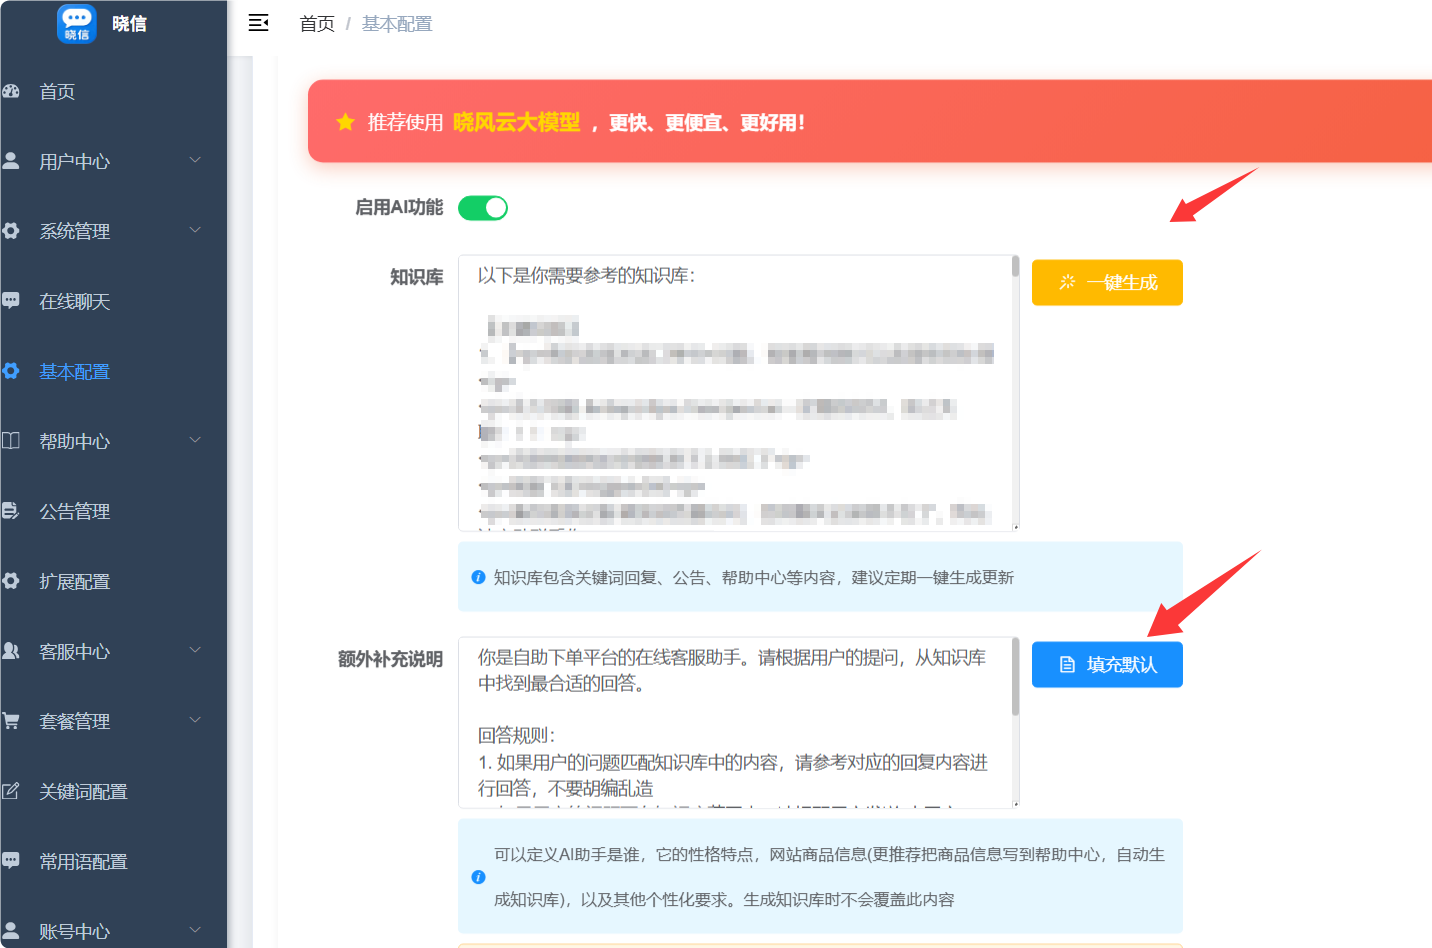Image resolution: width=1432 pixels, height=948 pixels.
Task: Click the blue 填充默认 button
Action: pos(1107,665)
